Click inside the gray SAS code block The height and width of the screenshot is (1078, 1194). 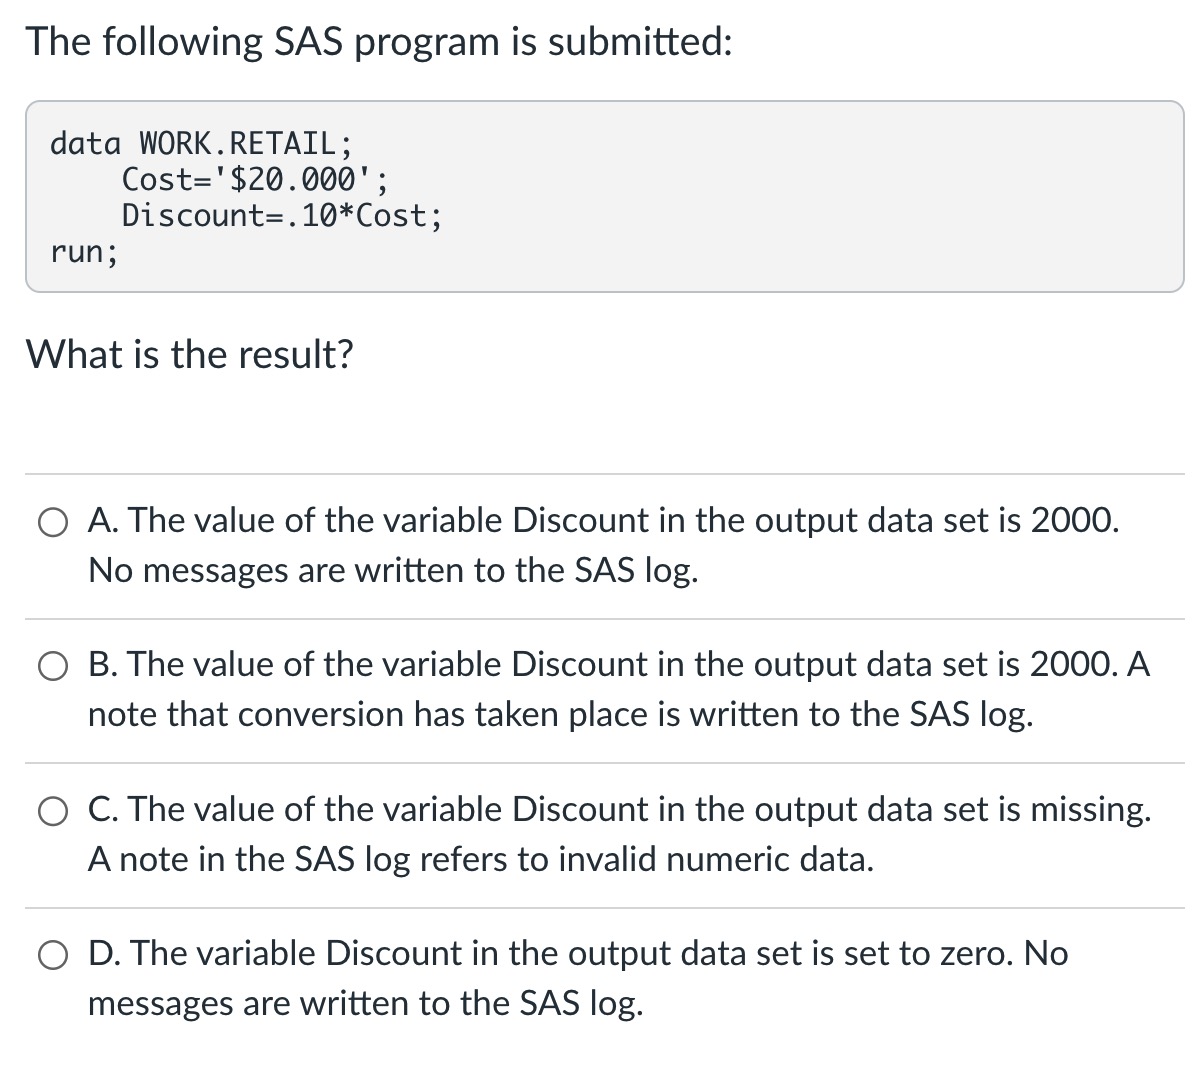tap(605, 196)
